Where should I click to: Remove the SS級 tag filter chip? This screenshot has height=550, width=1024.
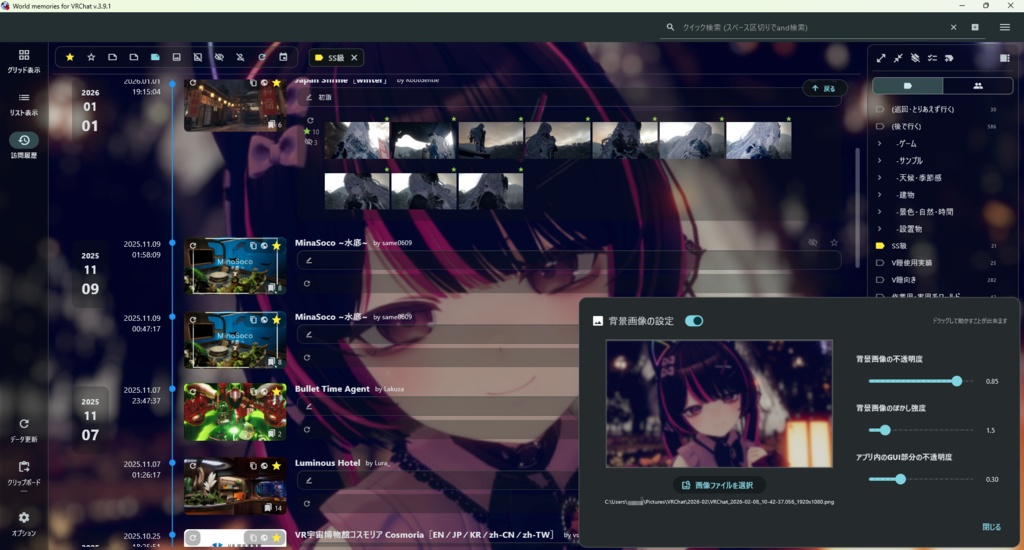click(354, 57)
